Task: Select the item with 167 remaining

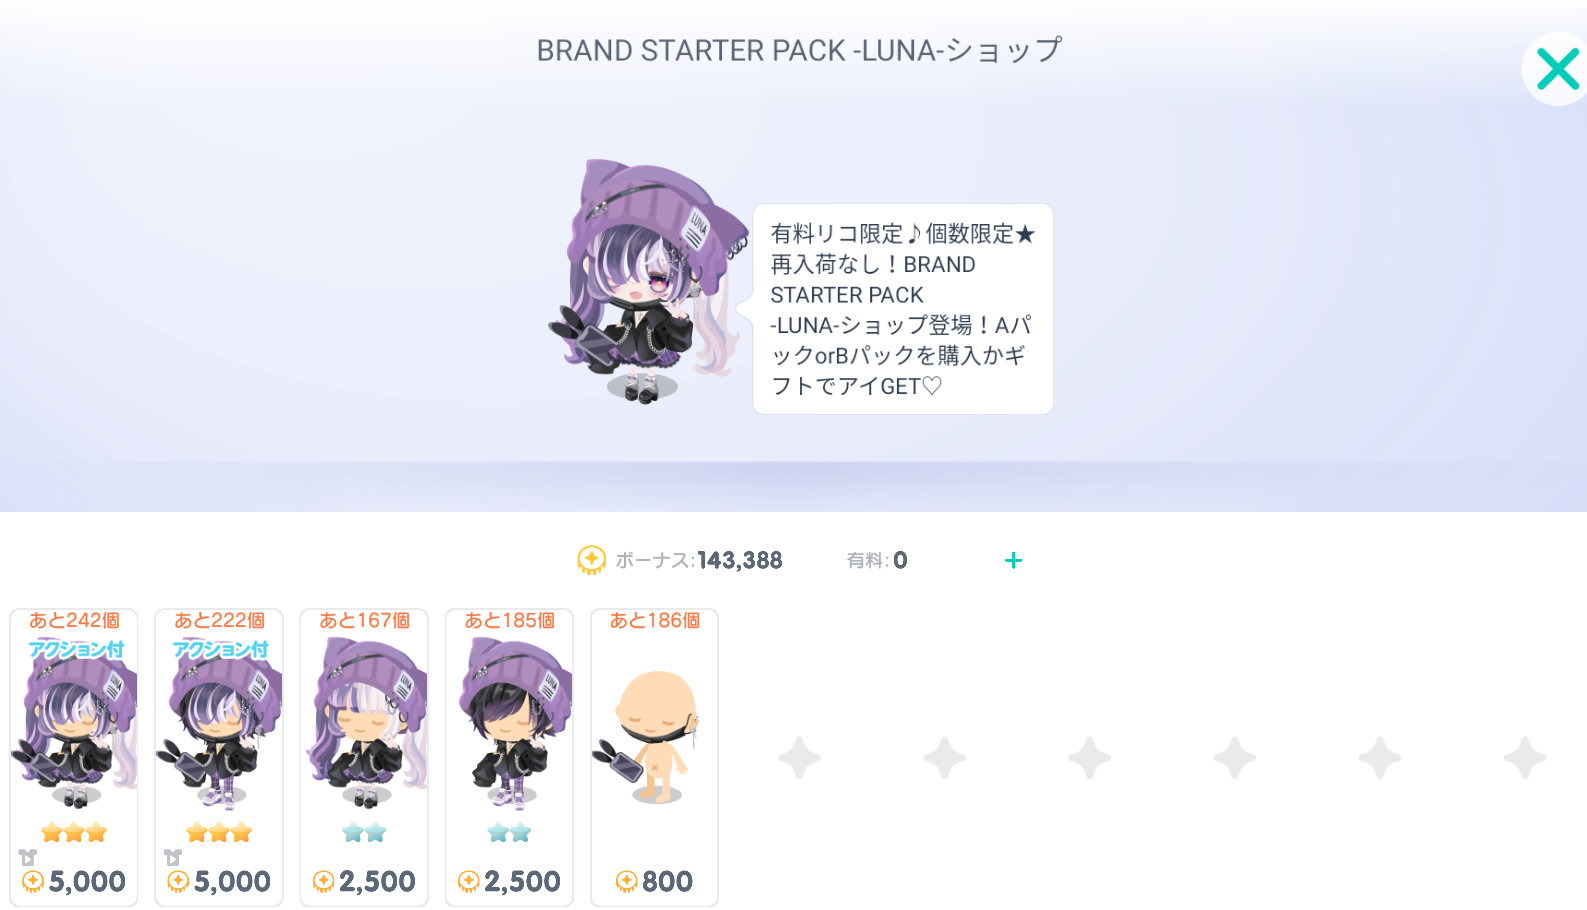Action: point(364,757)
